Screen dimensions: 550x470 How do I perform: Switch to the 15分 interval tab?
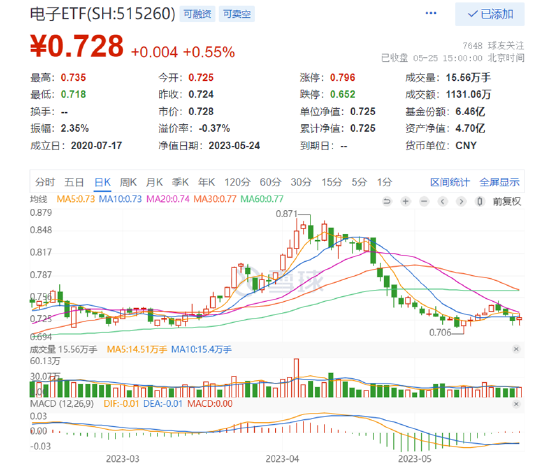(x=331, y=182)
